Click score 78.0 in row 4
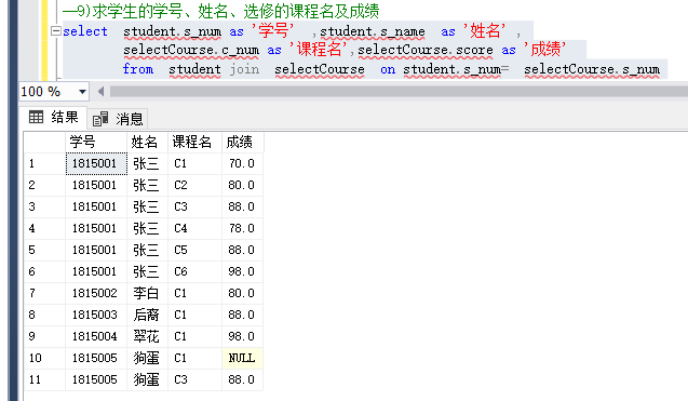This screenshot has height=401, width=688. [243, 228]
